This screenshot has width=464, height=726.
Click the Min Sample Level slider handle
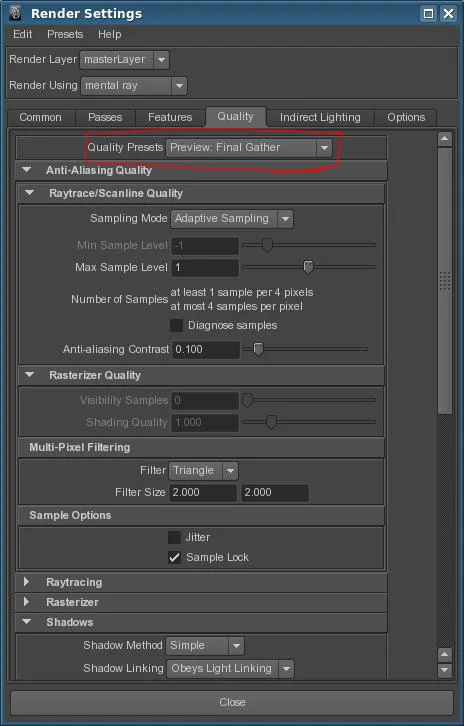click(x=267, y=245)
